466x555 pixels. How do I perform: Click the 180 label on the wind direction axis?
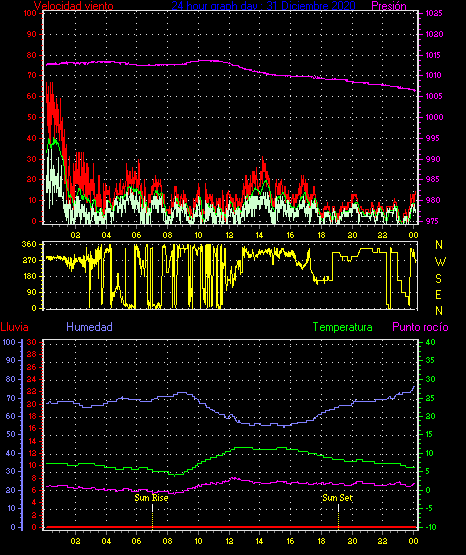pyautogui.click(x=29, y=276)
